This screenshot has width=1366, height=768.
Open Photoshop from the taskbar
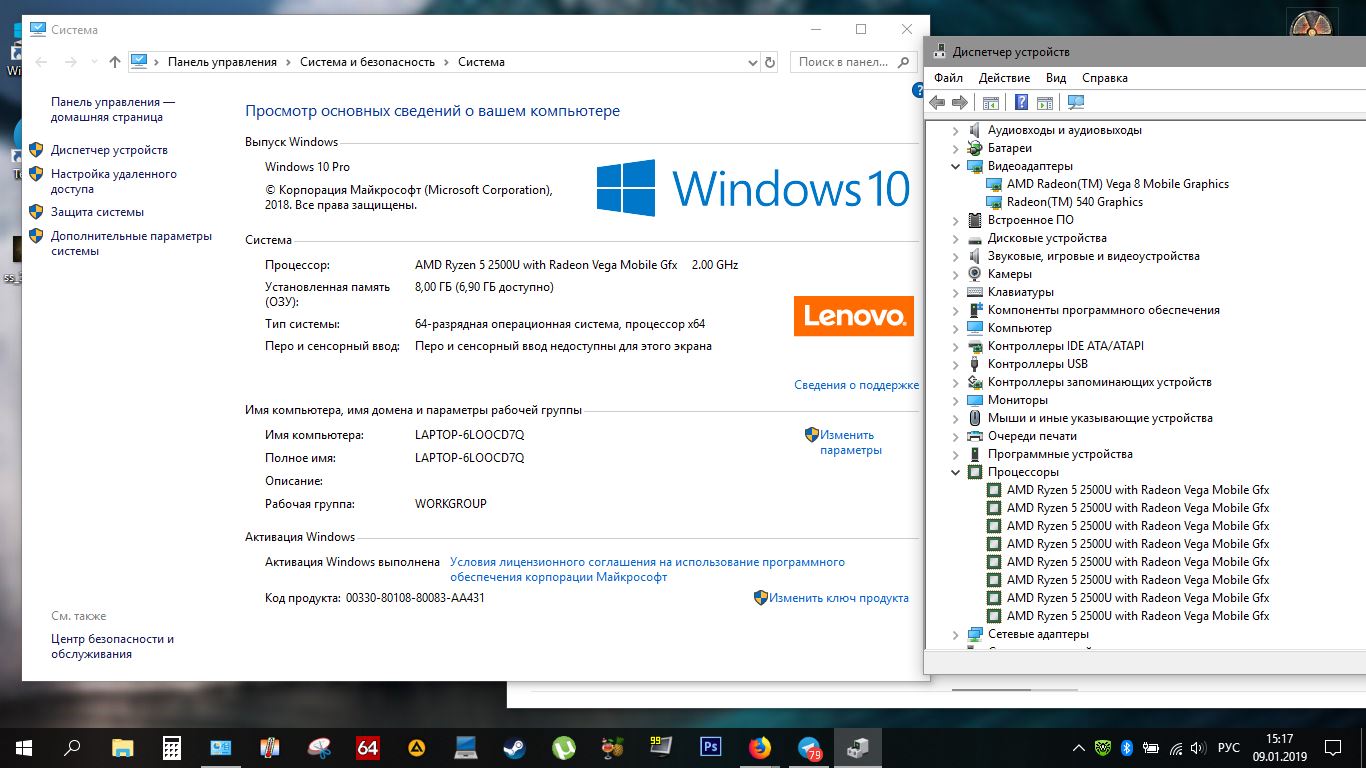pyautogui.click(x=711, y=747)
